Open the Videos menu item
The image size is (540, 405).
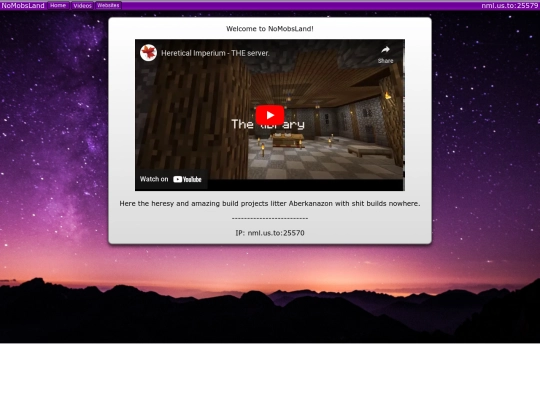[83, 6]
